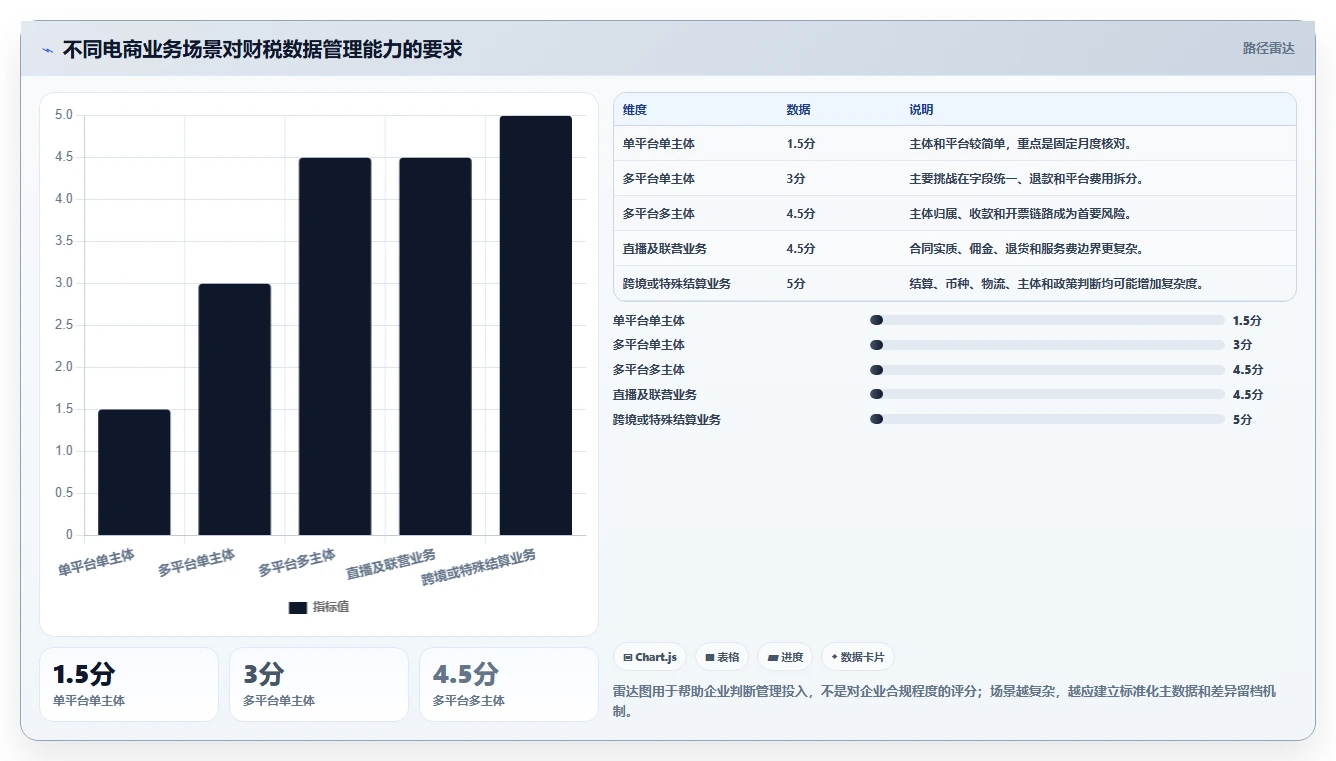Image resolution: width=1336 pixels, height=761 pixels.
Task: Click the 4.5分 多平台多主体 data card
Action: coord(509,684)
